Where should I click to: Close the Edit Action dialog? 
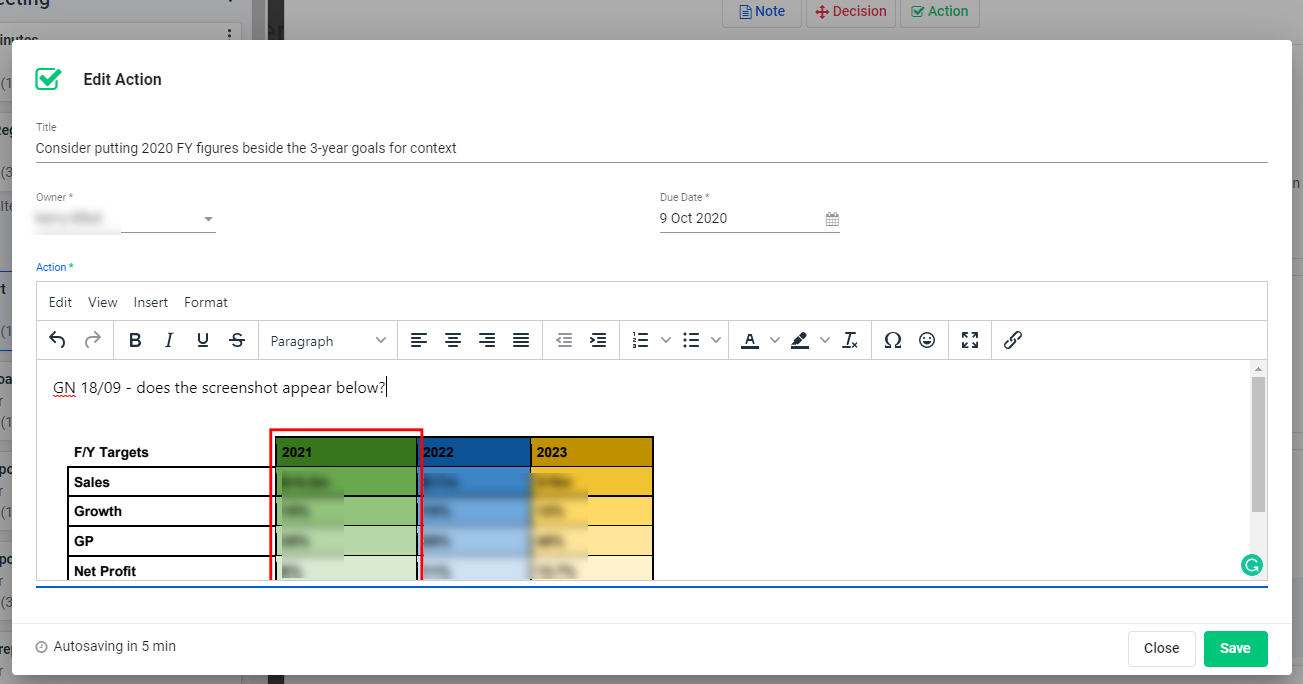pyautogui.click(x=1161, y=648)
